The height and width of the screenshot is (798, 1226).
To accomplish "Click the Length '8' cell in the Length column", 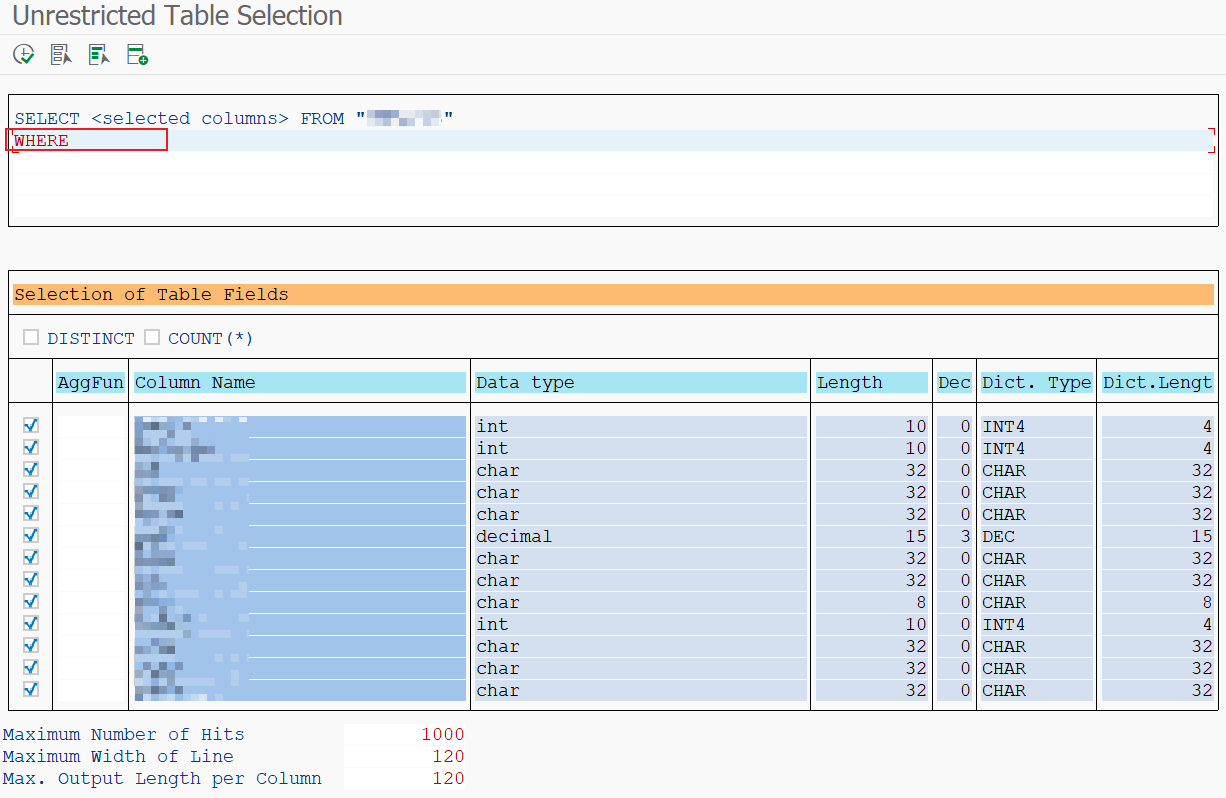I will 872,603.
